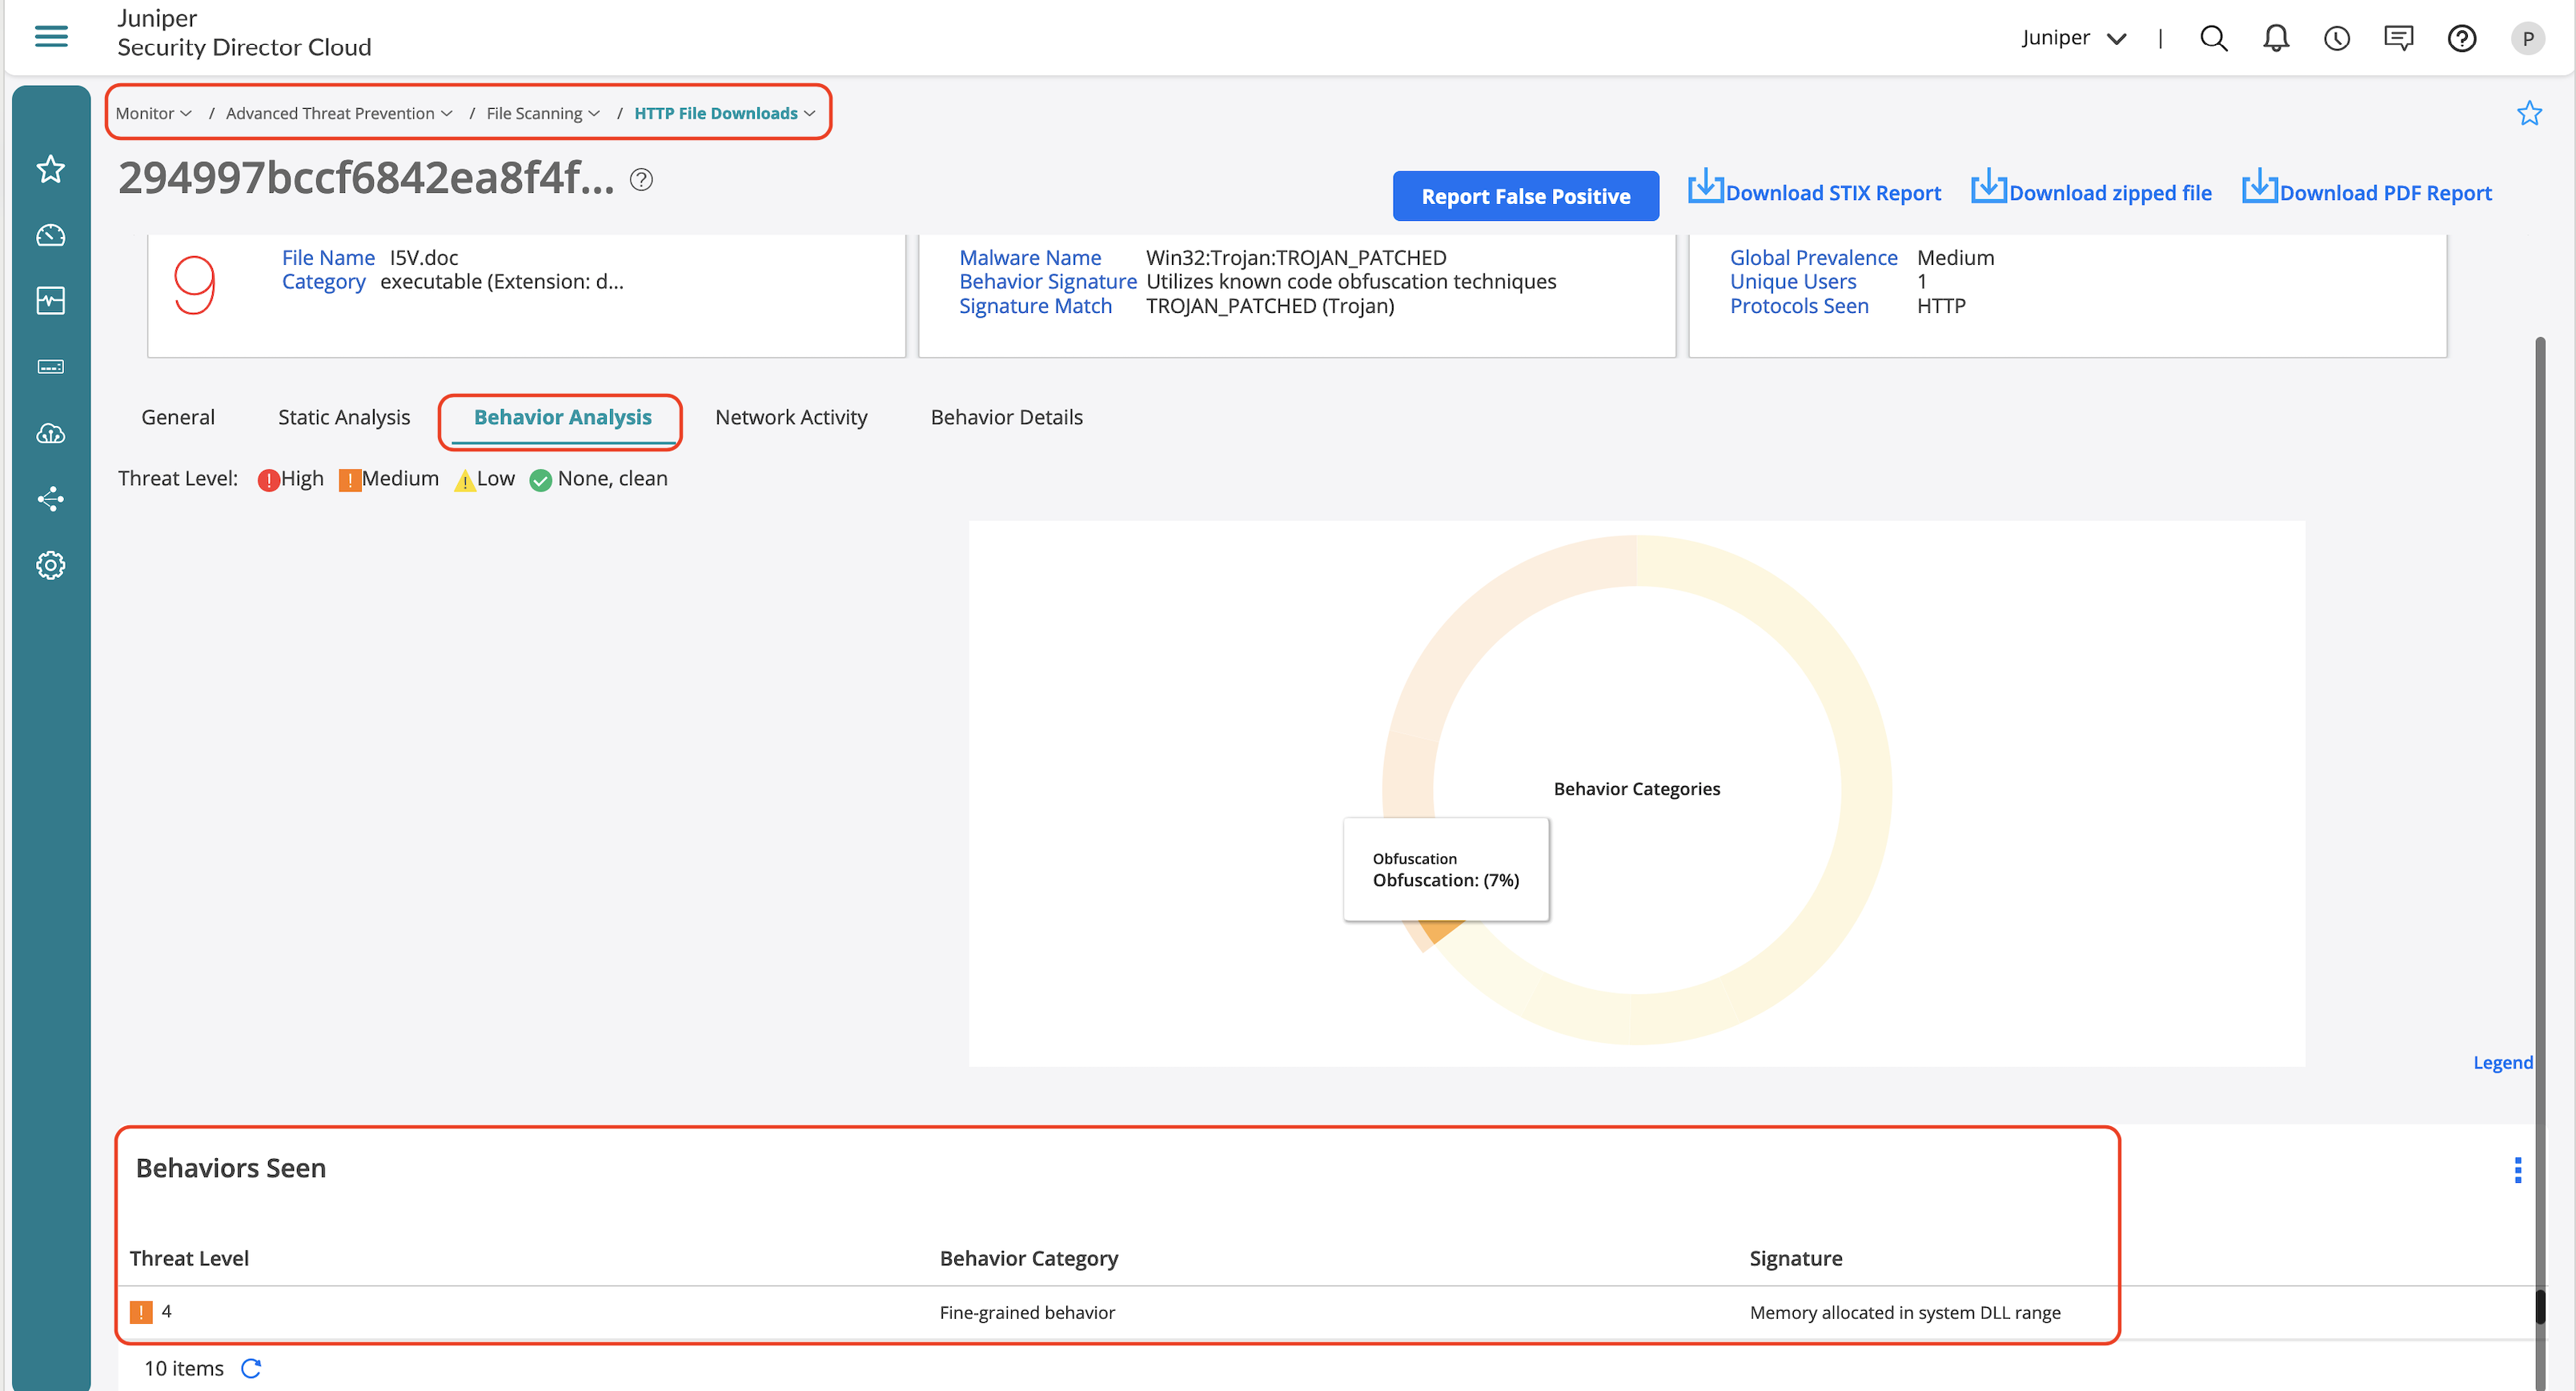Click the Report False Positive button
Image resolution: width=2576 pixels, height=1391 pixels.
[x=1524, y=196]
